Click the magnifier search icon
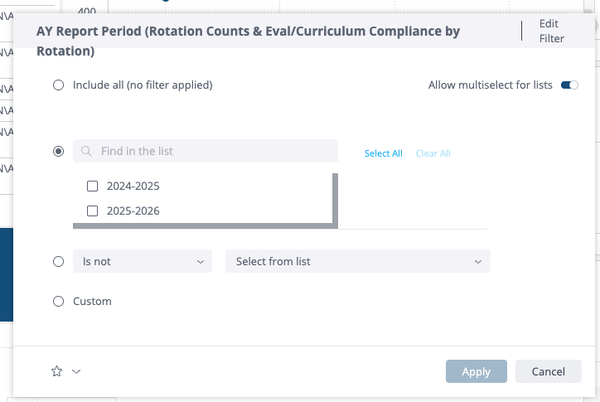 pyautogui.click(x=87, y=151)
